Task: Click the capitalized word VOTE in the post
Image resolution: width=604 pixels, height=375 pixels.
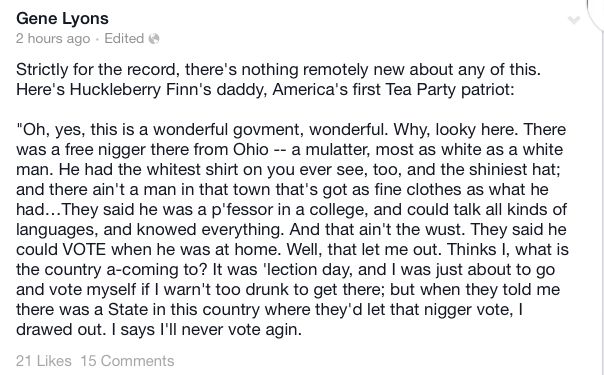Action: (84, 249)
